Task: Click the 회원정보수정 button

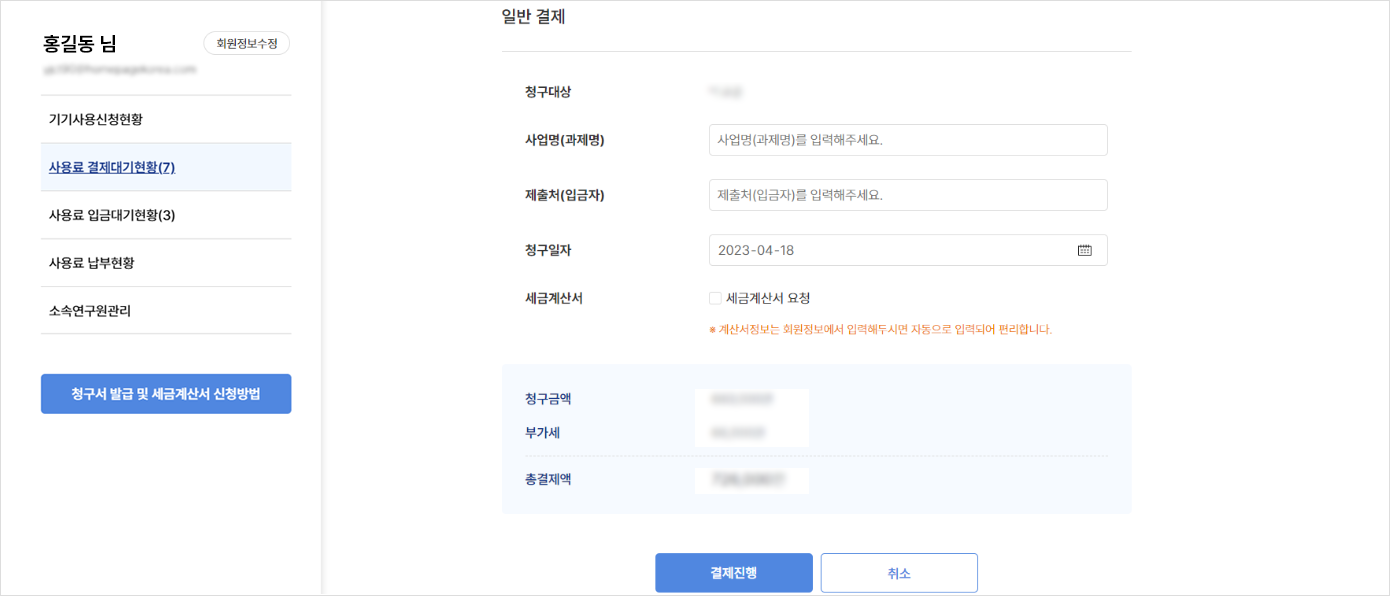Action: [246, 44]
